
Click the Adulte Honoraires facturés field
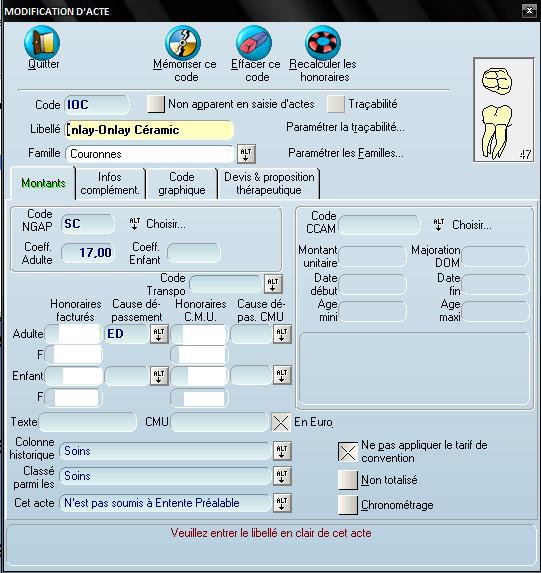coord(73,334)
